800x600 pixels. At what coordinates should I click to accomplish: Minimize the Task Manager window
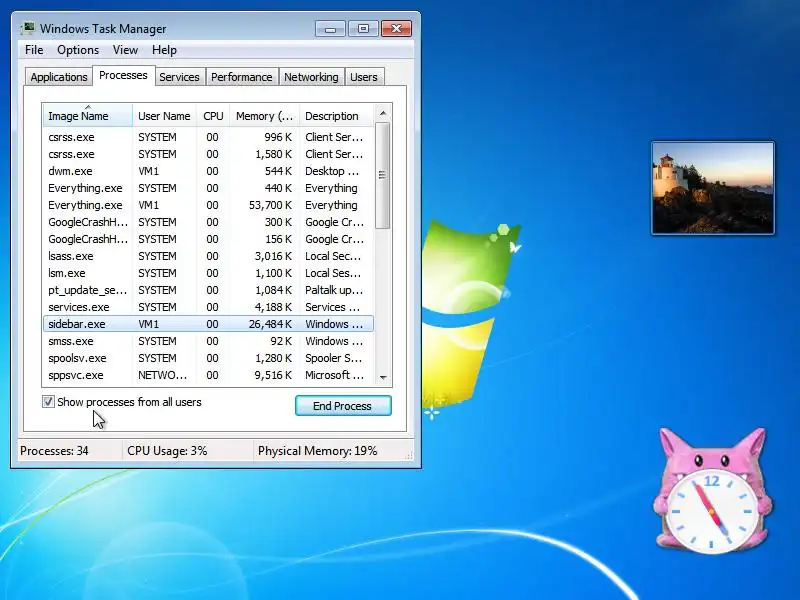pos(330,29)
